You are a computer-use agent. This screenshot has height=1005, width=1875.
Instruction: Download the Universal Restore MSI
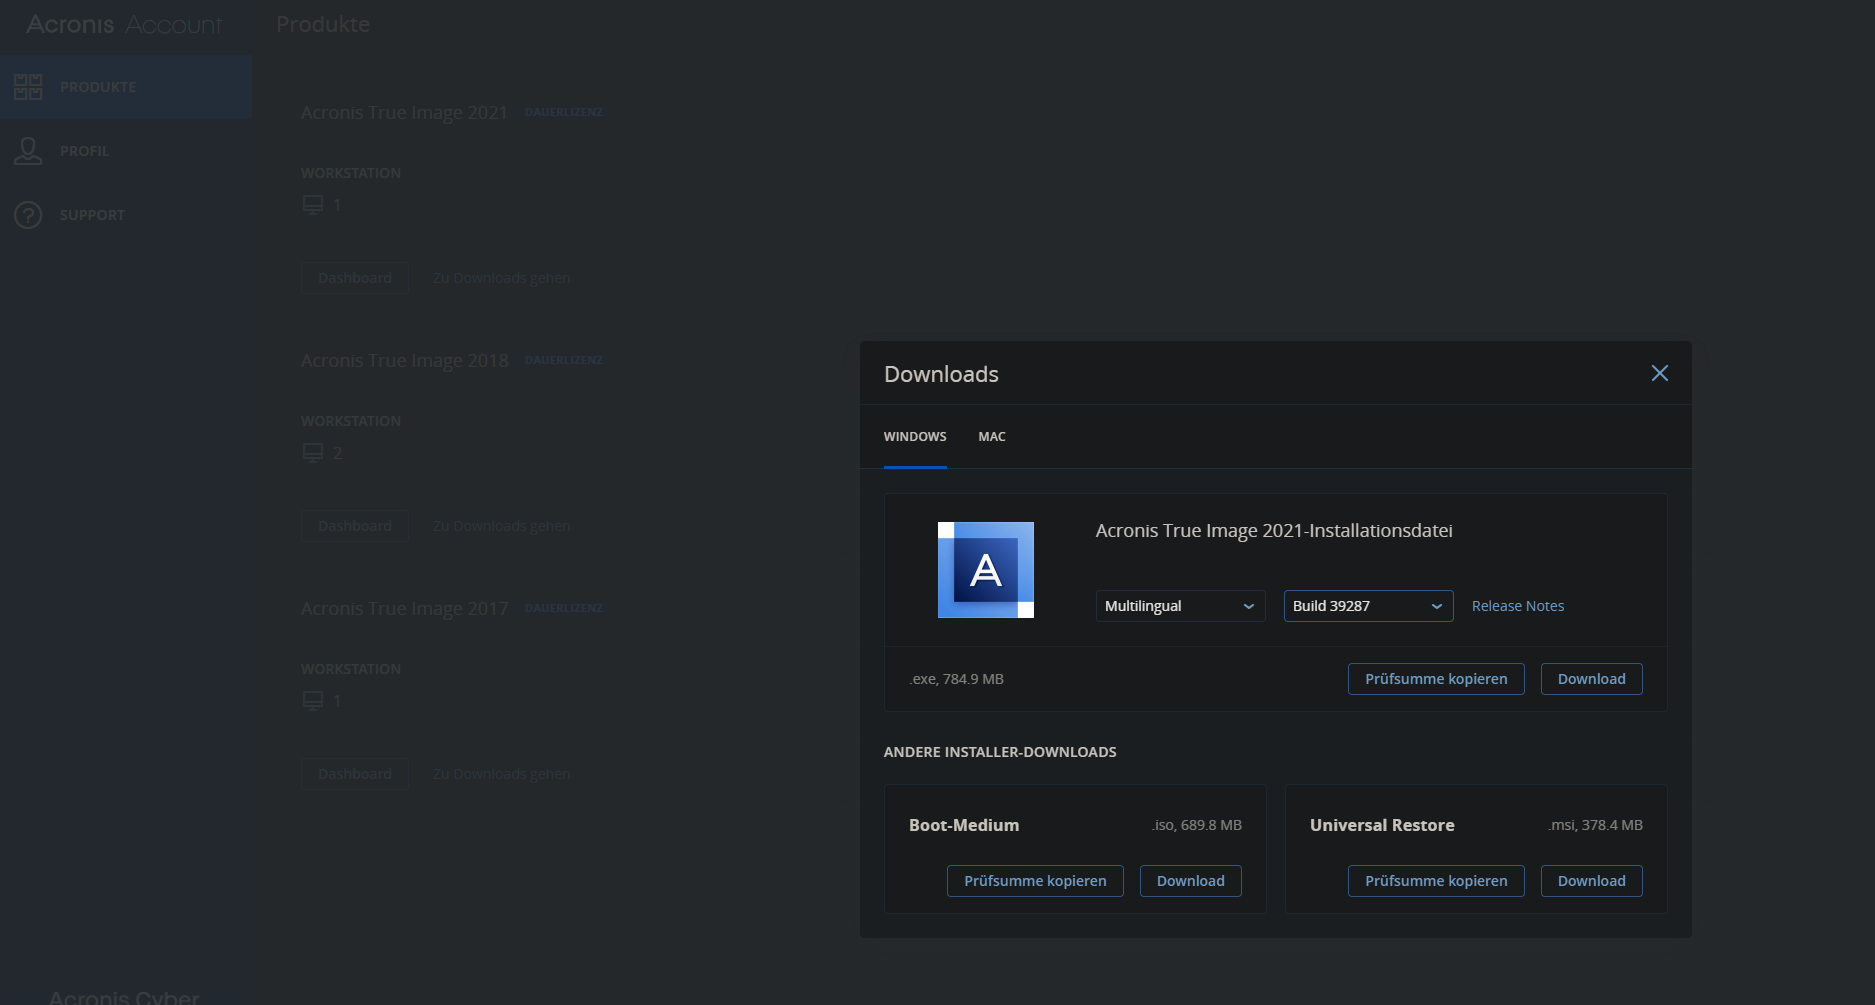[x=1591, y=881]
